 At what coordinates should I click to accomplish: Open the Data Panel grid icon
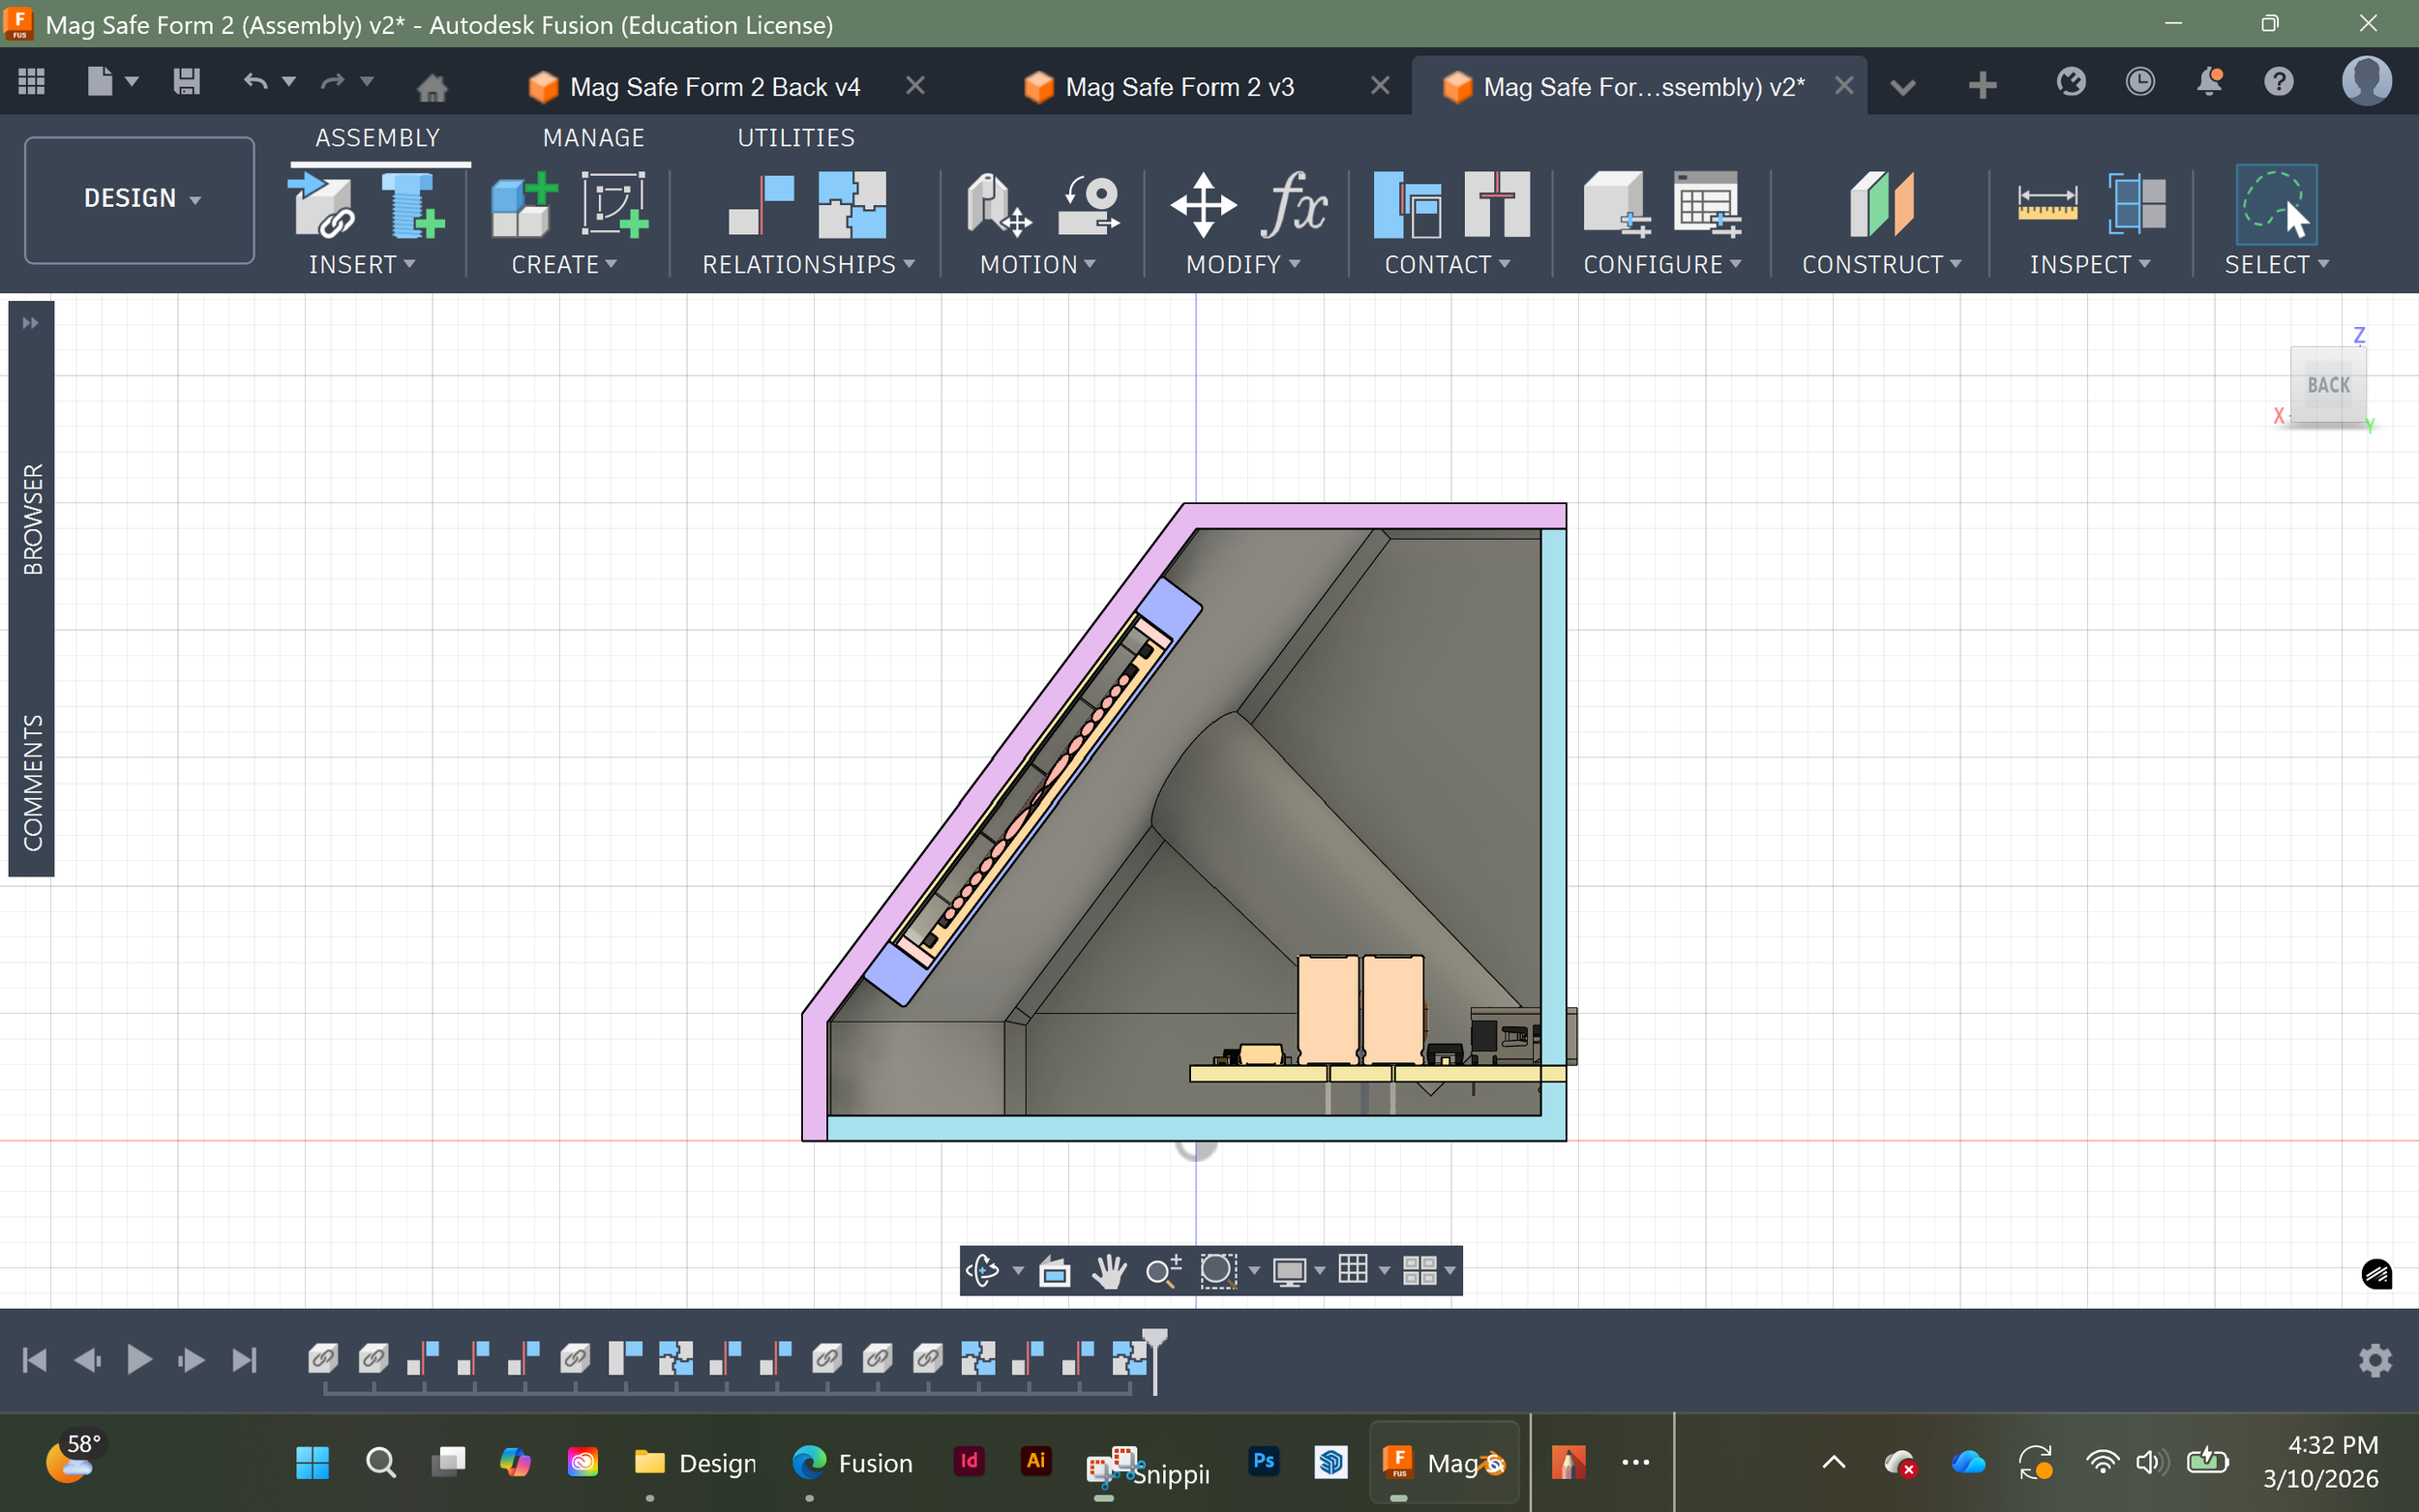click(x=32, y=82)
